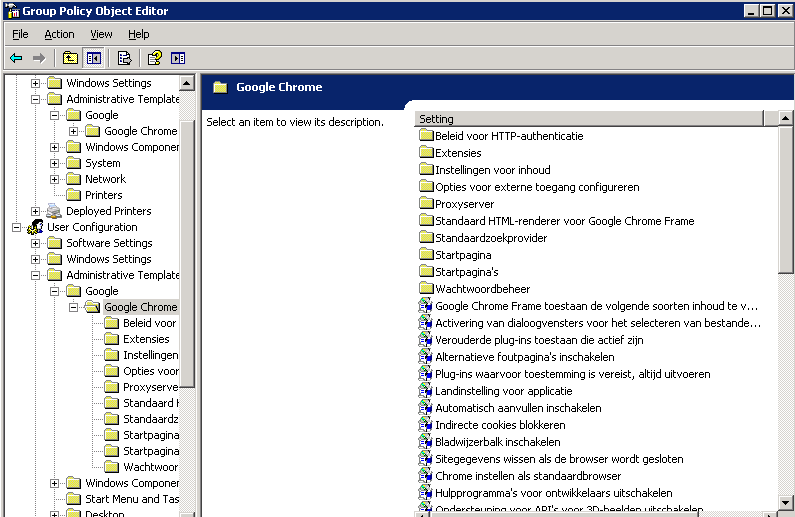Open the Action menu
Image resolution: width=795 pixels, height=517 pixels.
(x=59, y=34)
